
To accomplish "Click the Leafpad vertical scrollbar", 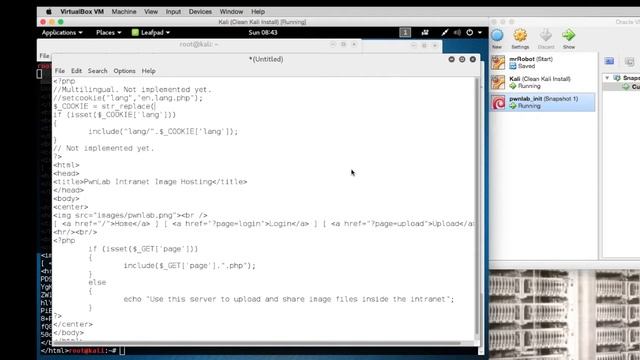I will tap(476, 206).
